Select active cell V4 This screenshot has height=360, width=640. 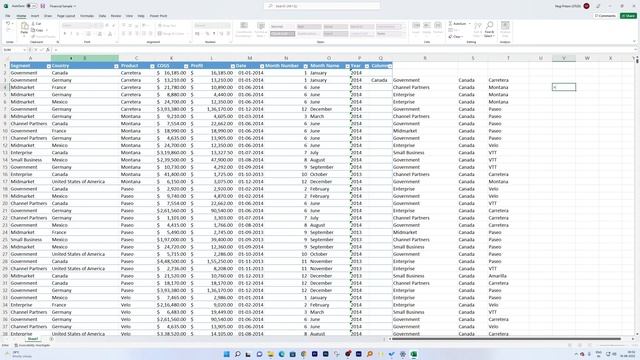(564, 87)
